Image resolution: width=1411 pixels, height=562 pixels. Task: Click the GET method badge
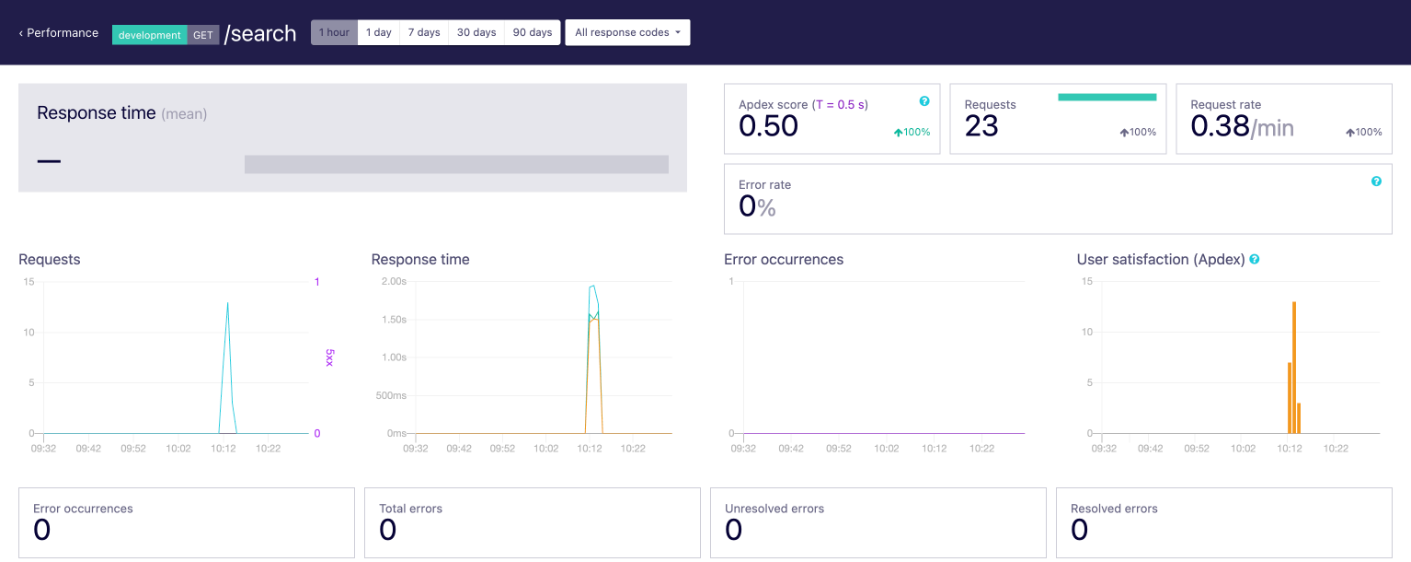tap(203, 34)
